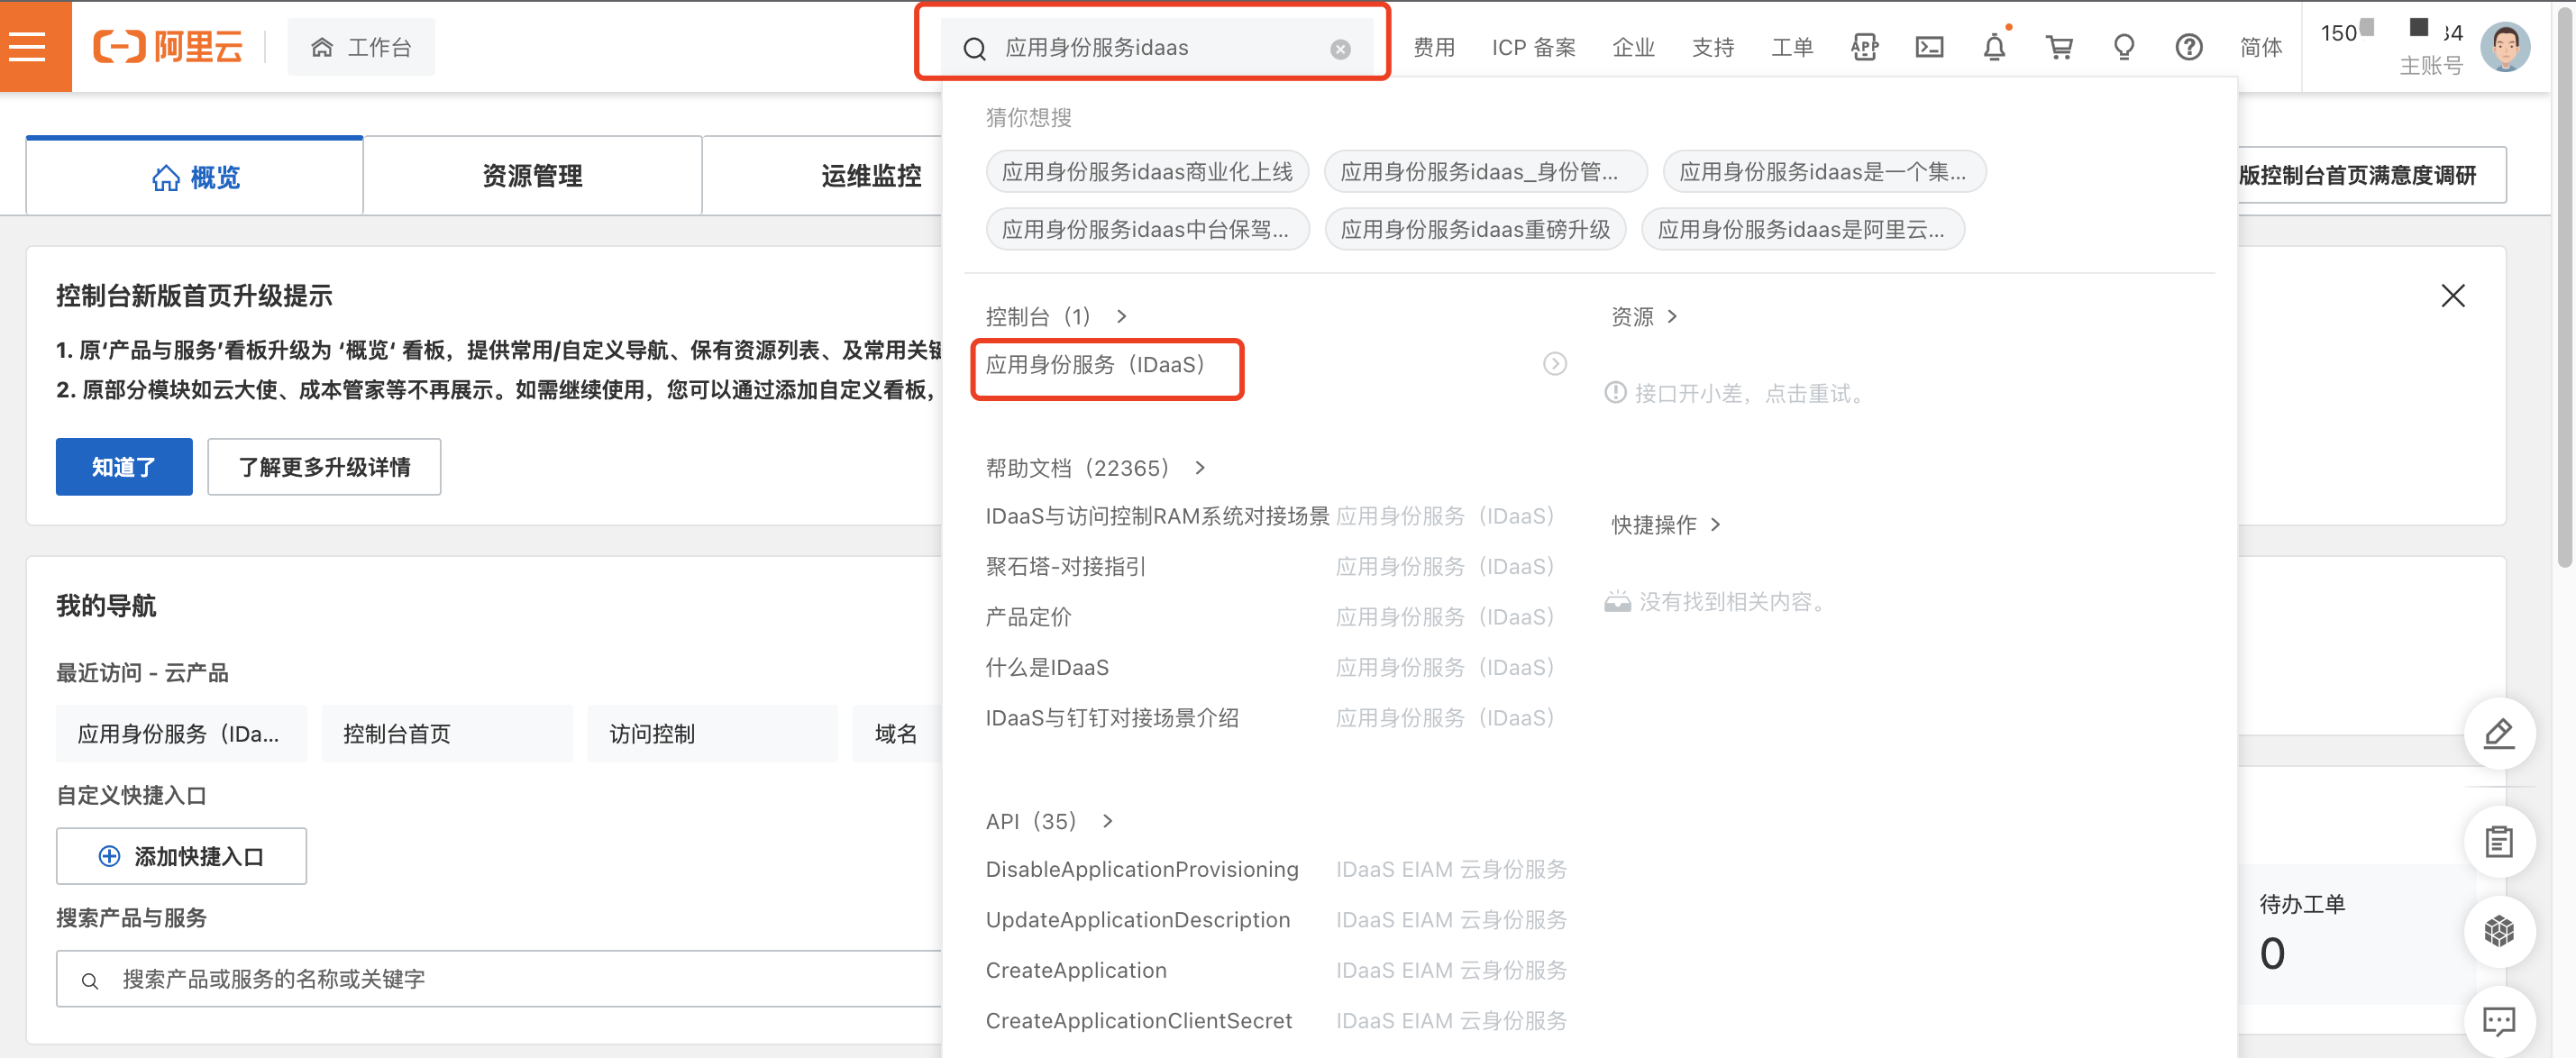Open the shopping cart

click(x=2059, y=47)
